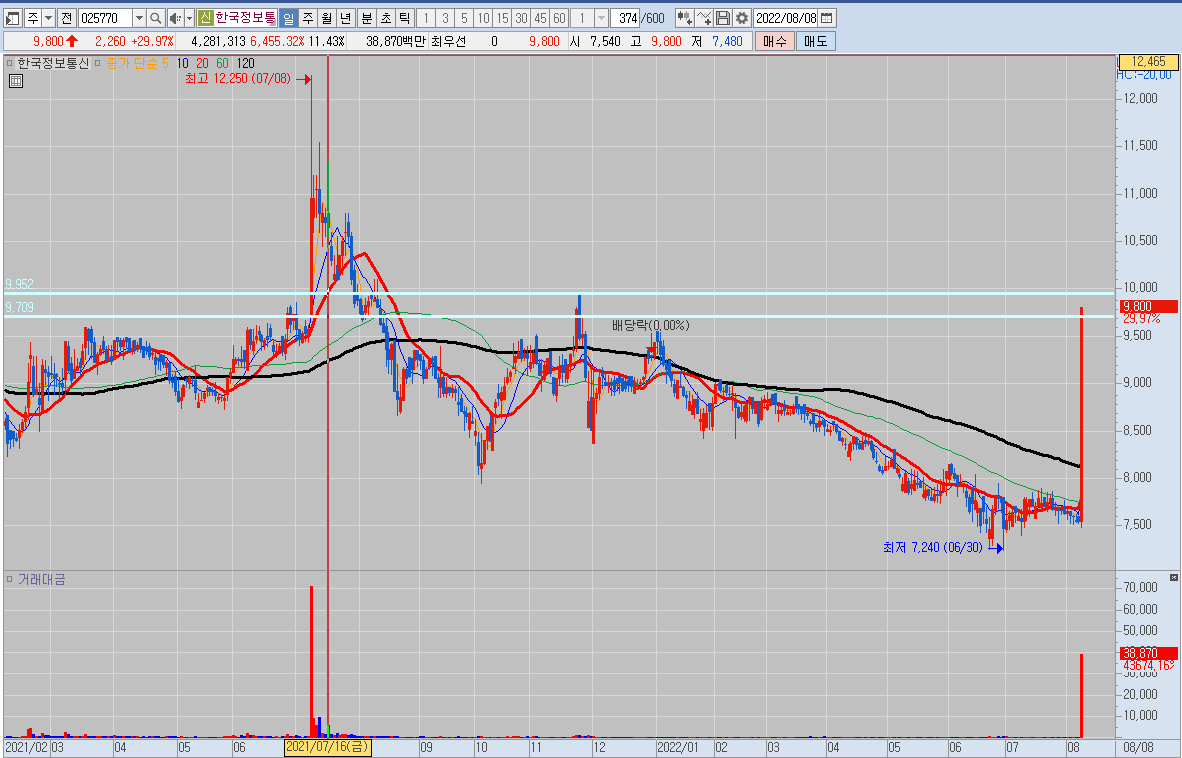Click the 7,480 low price value
1182x758 pixels.
[x=727, y=41]
